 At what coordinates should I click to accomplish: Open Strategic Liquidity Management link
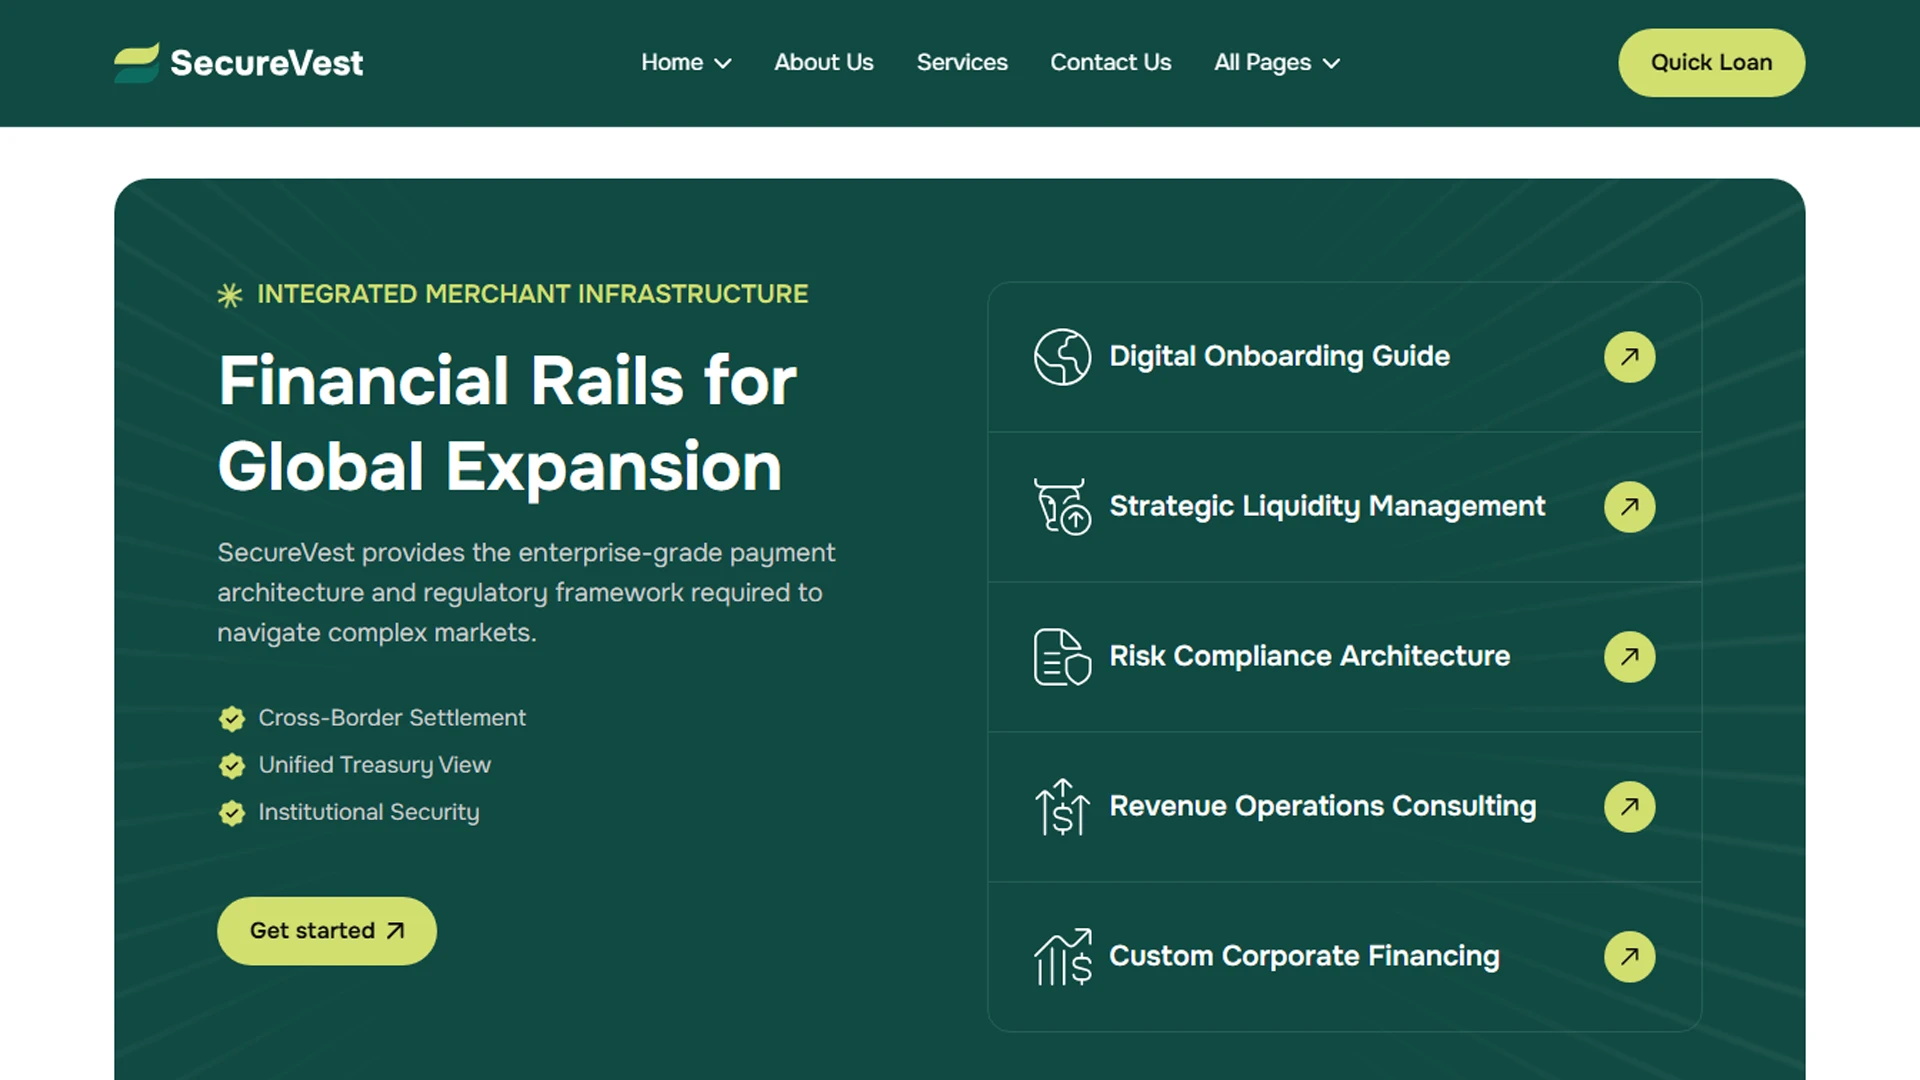pyautogui.click(x=1327, y=506)
